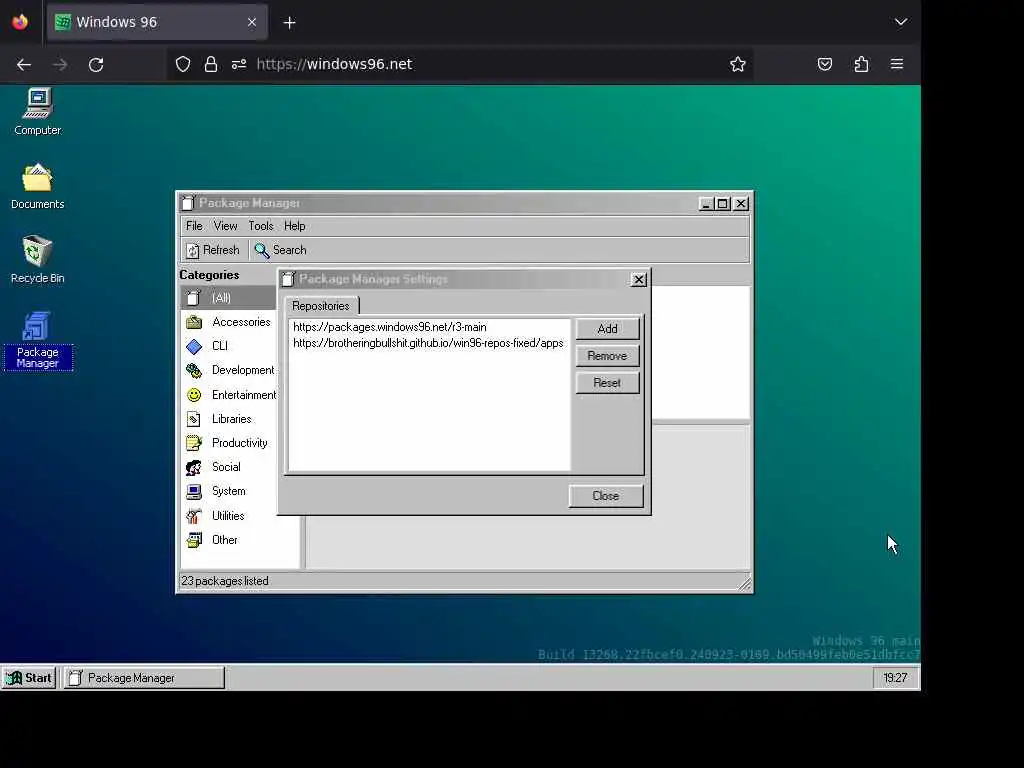Viewport: 1024px width, 768px height.
Task: Pick the Other category icon
Action: click(194, 540)
